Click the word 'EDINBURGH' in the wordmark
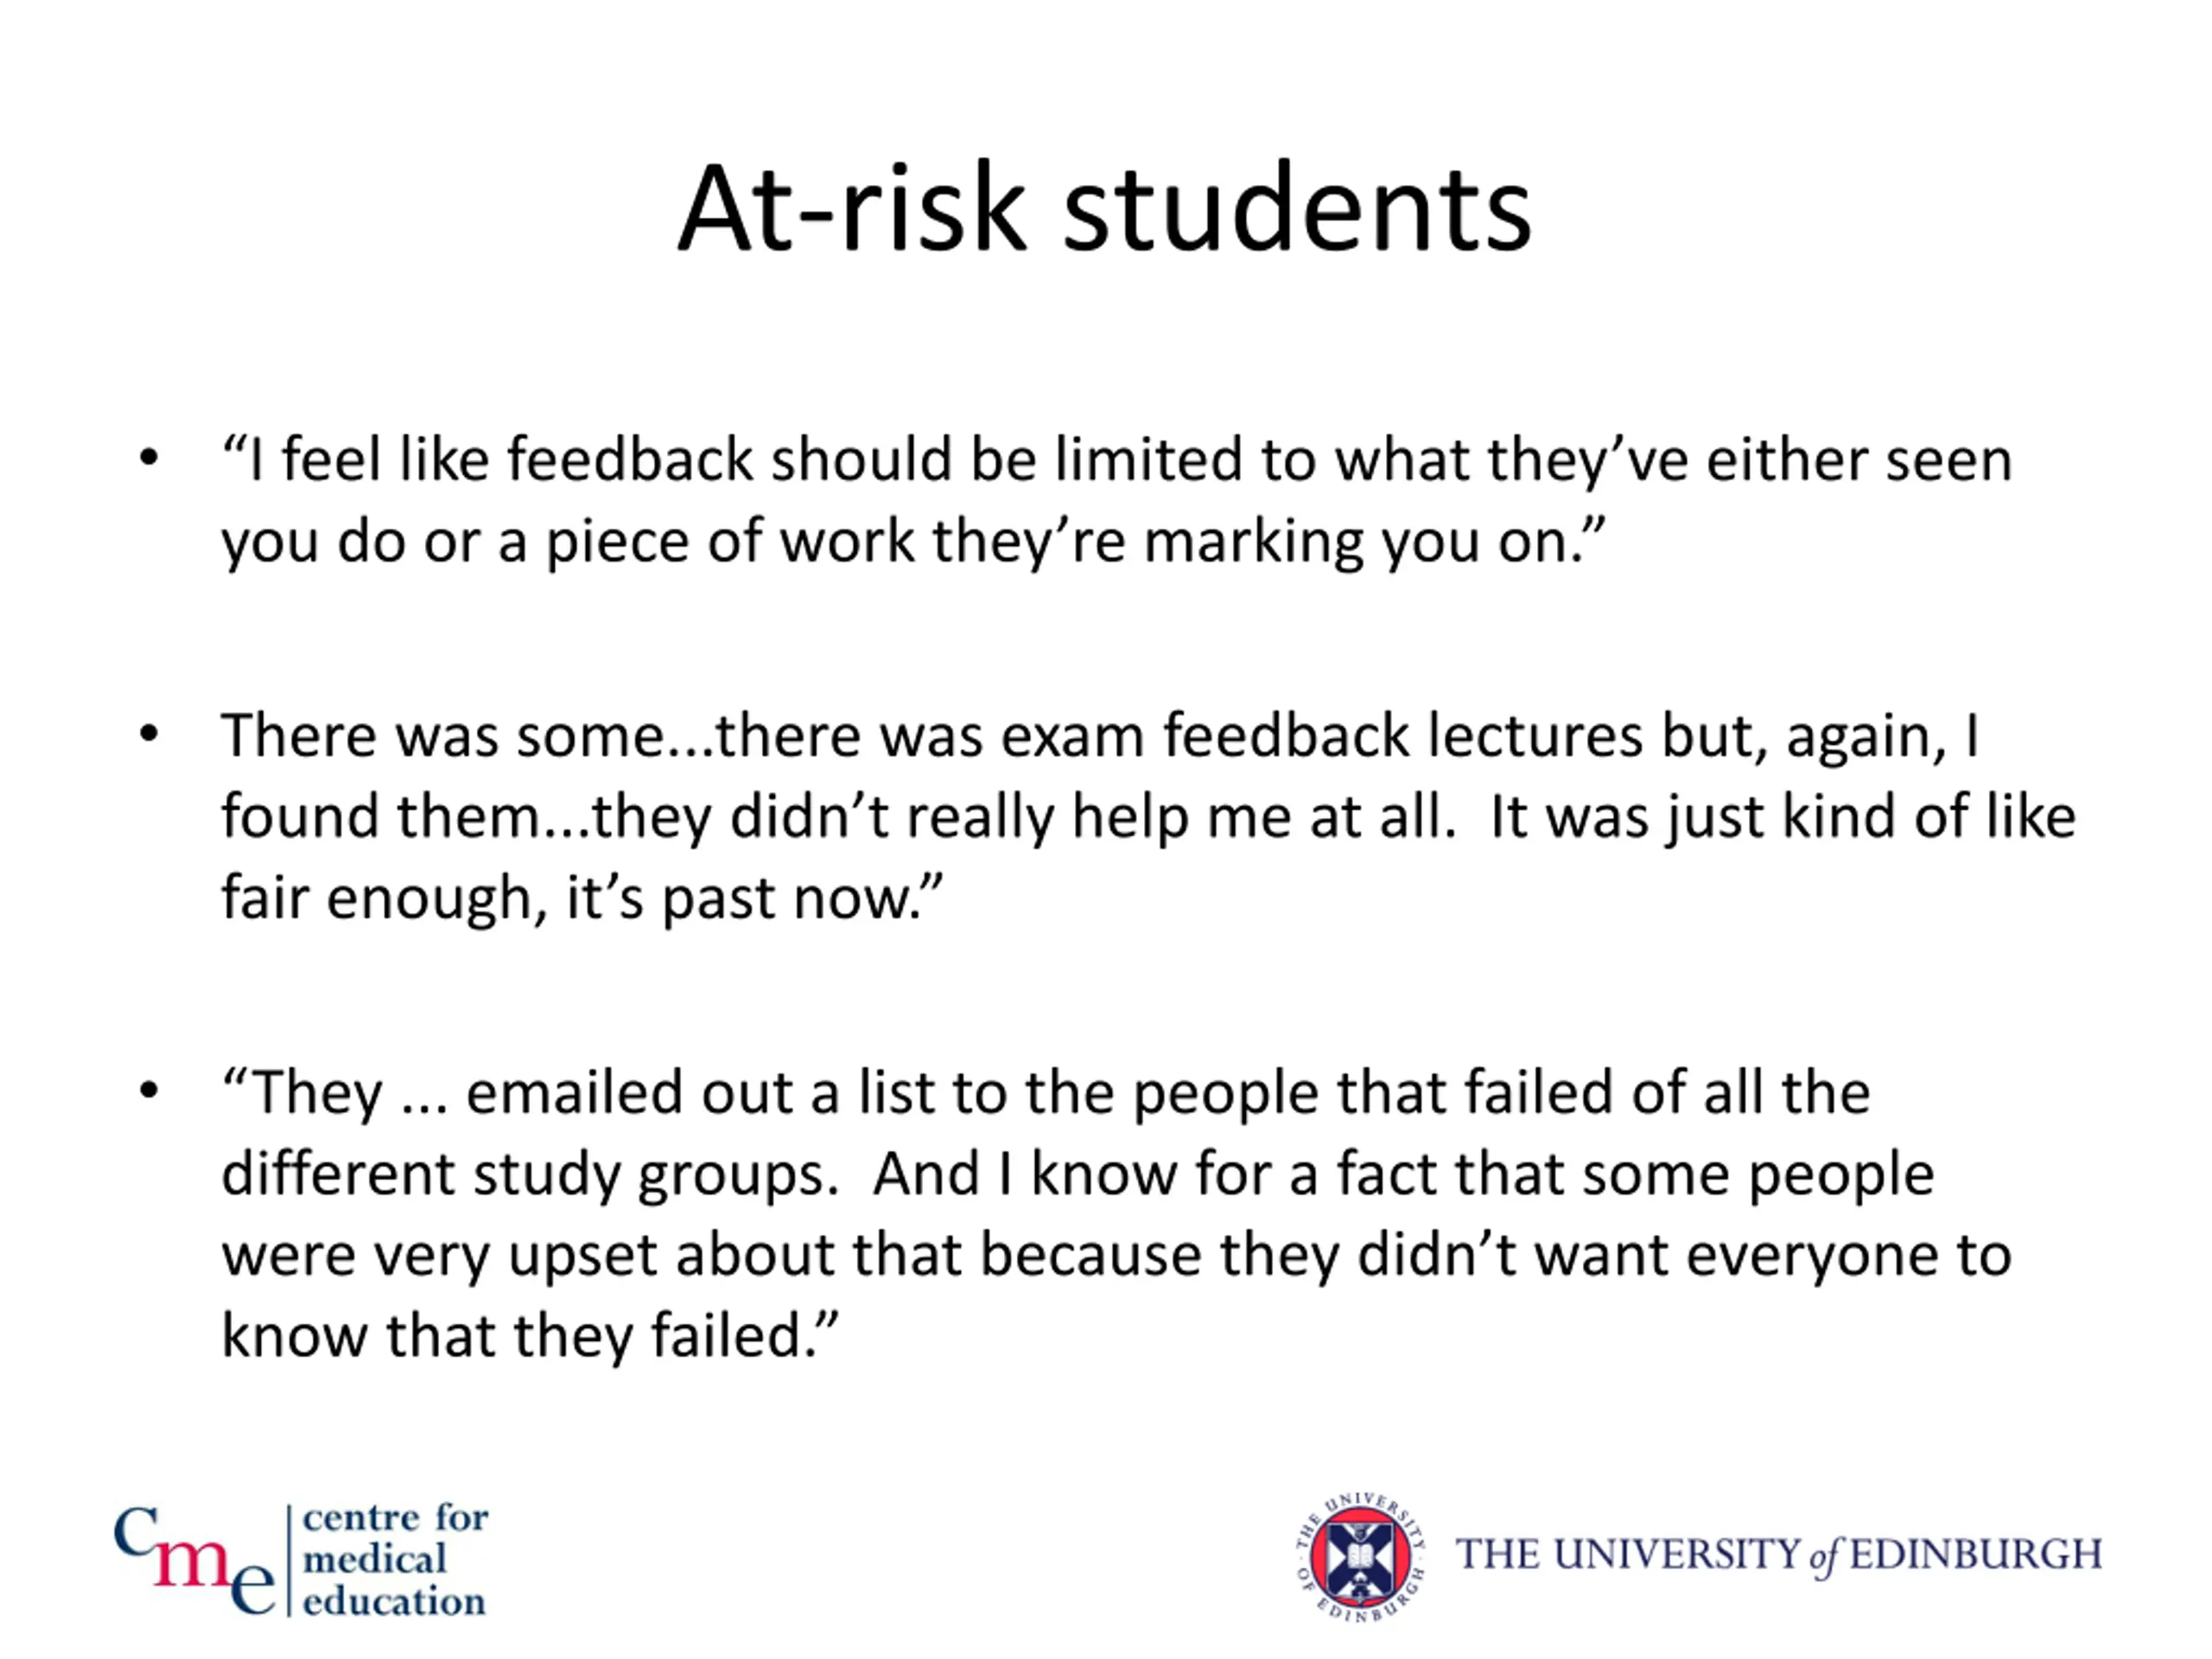This screenshot has width=2212, height=1659. point(1975,1556)
